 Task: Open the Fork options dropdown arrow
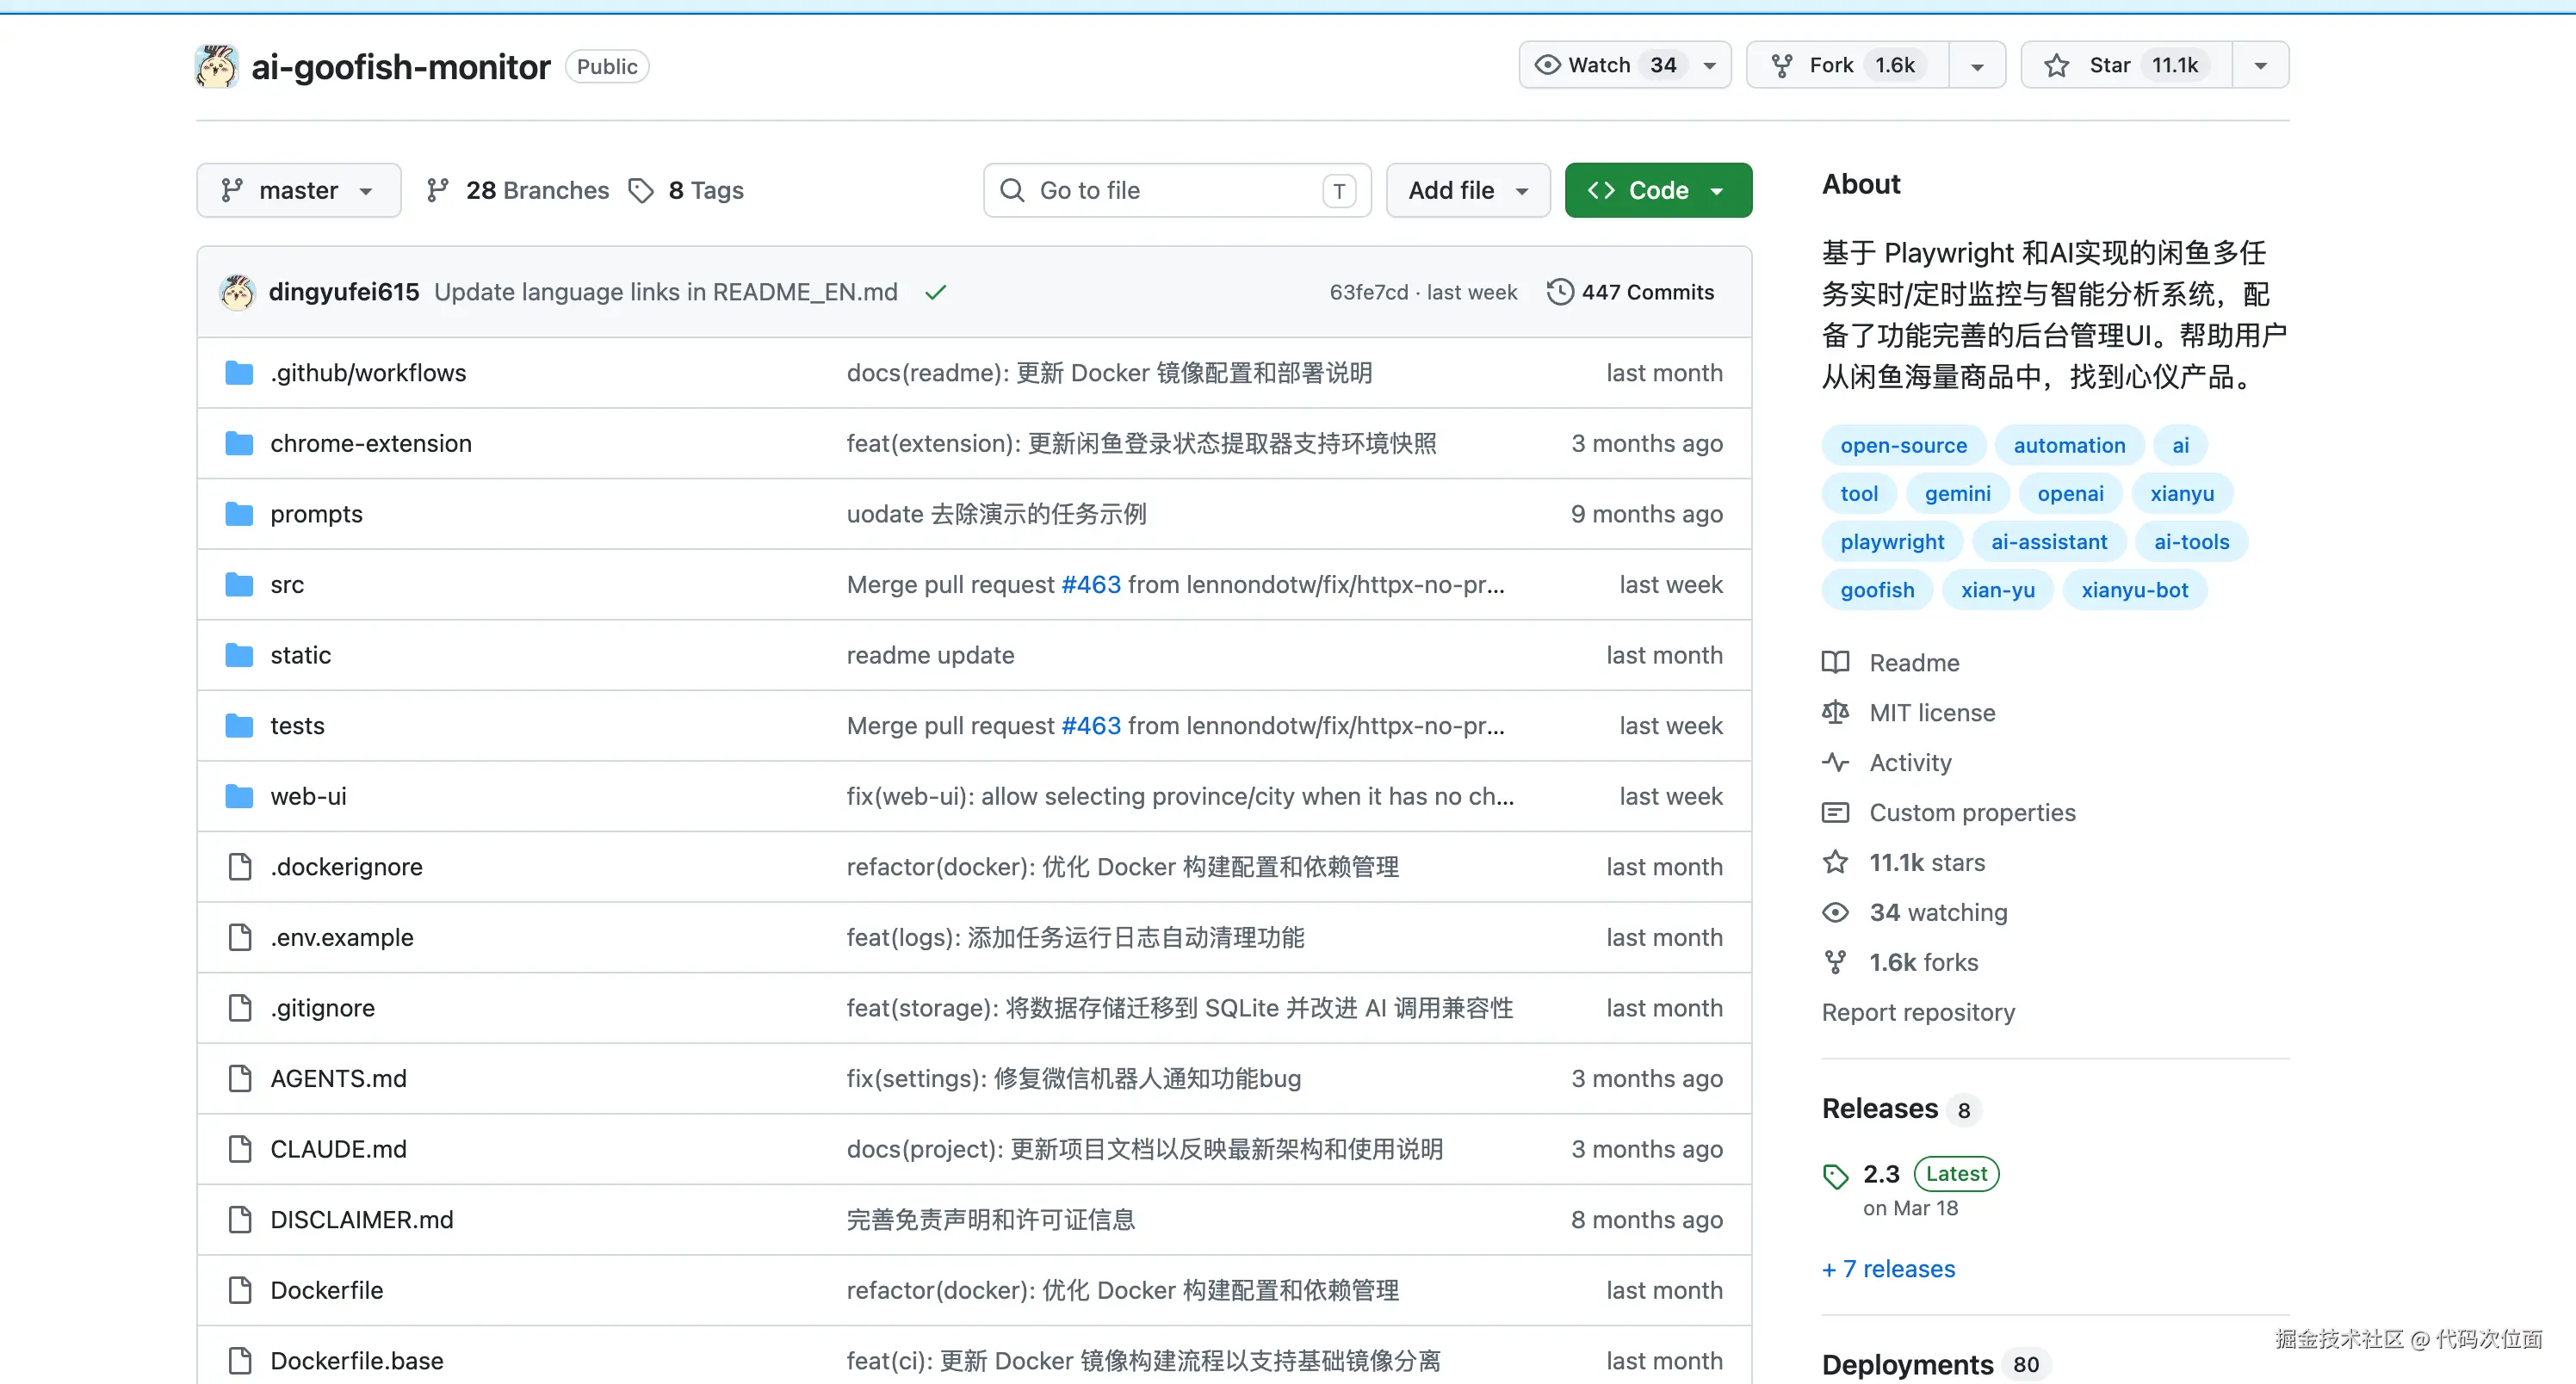coord(1977,66)
